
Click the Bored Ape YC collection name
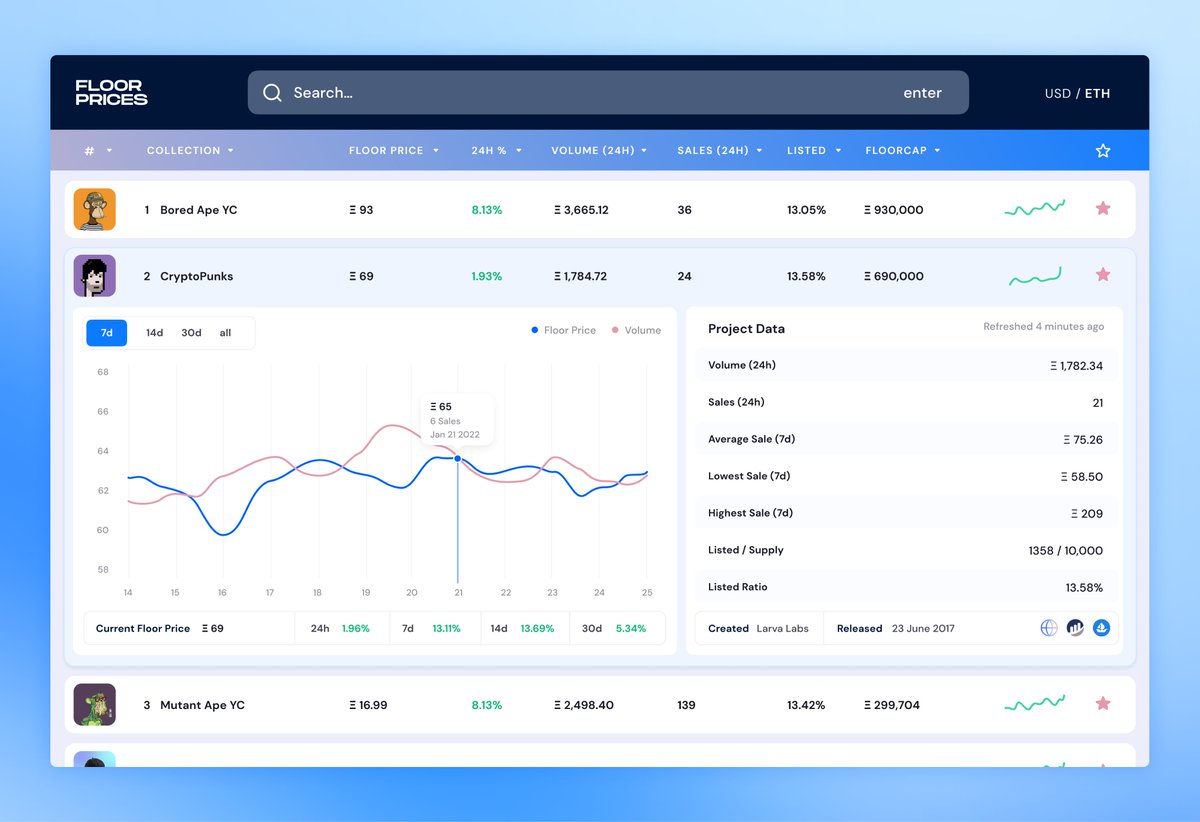click(x=198, y=210)
